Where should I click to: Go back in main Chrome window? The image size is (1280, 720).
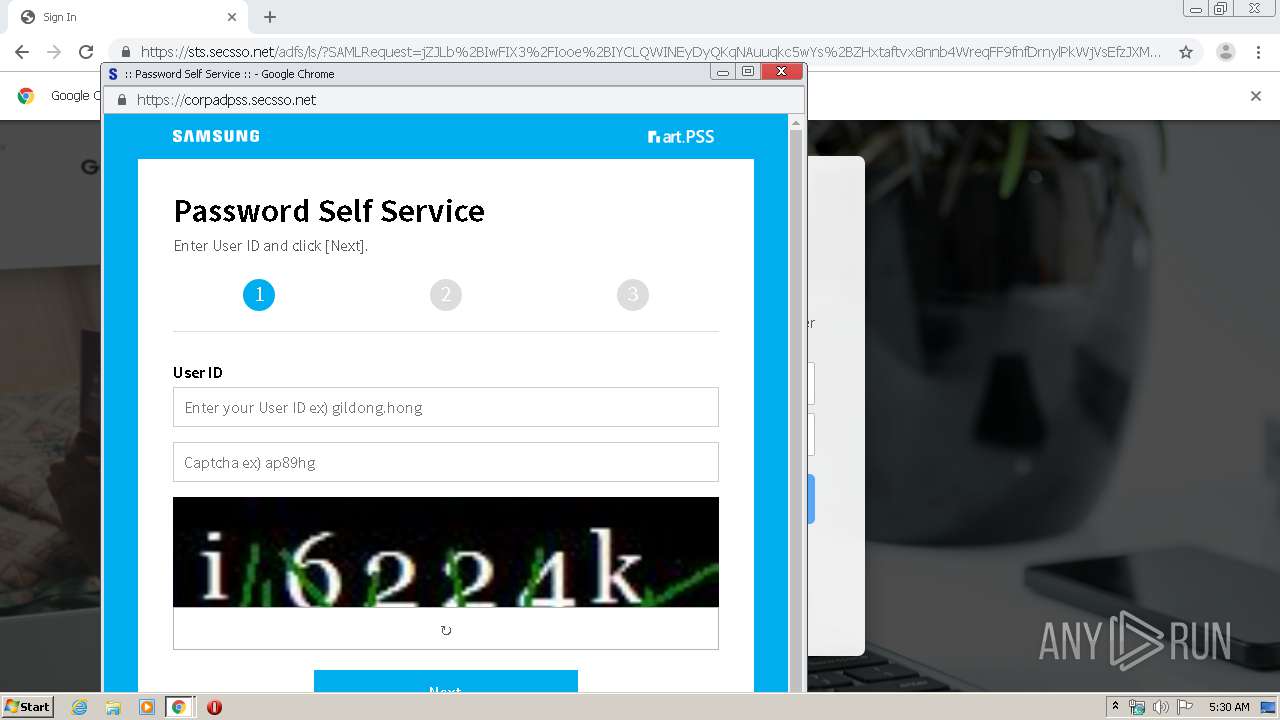[x=22, y=52]
